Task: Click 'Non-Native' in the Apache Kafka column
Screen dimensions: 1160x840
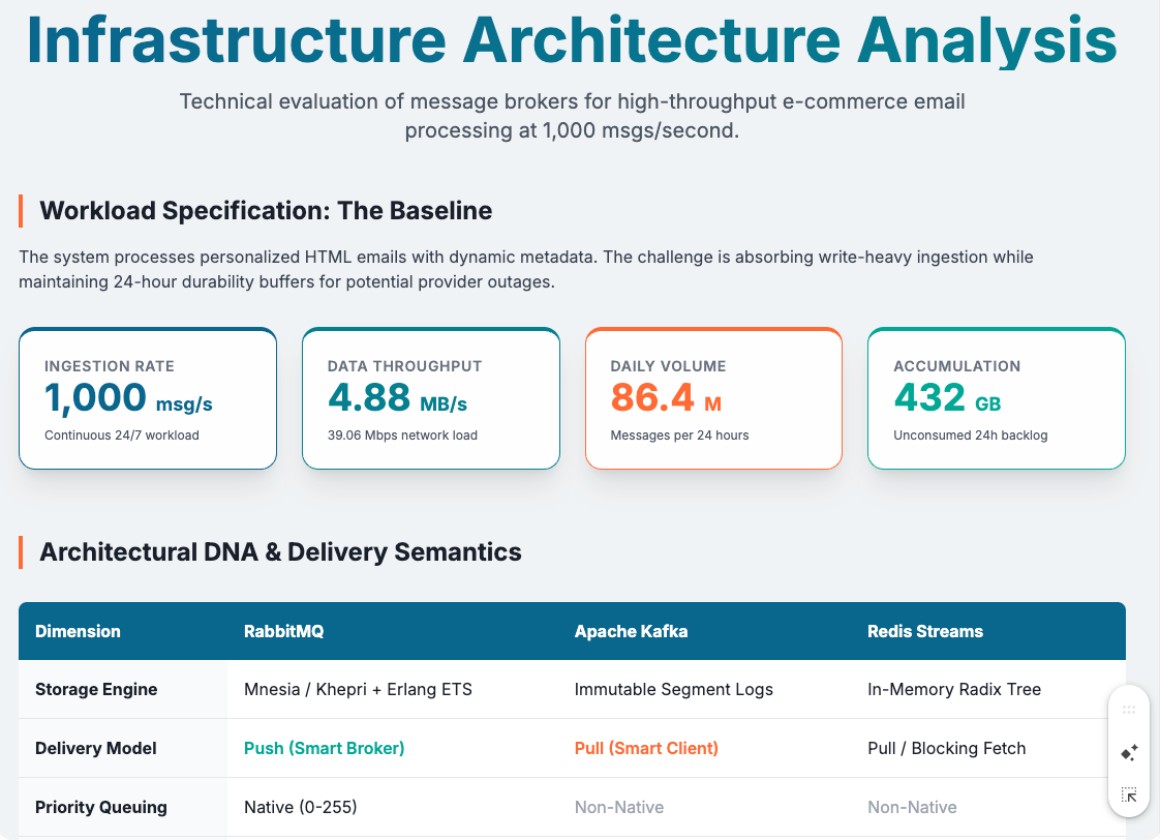Action: 619,807
